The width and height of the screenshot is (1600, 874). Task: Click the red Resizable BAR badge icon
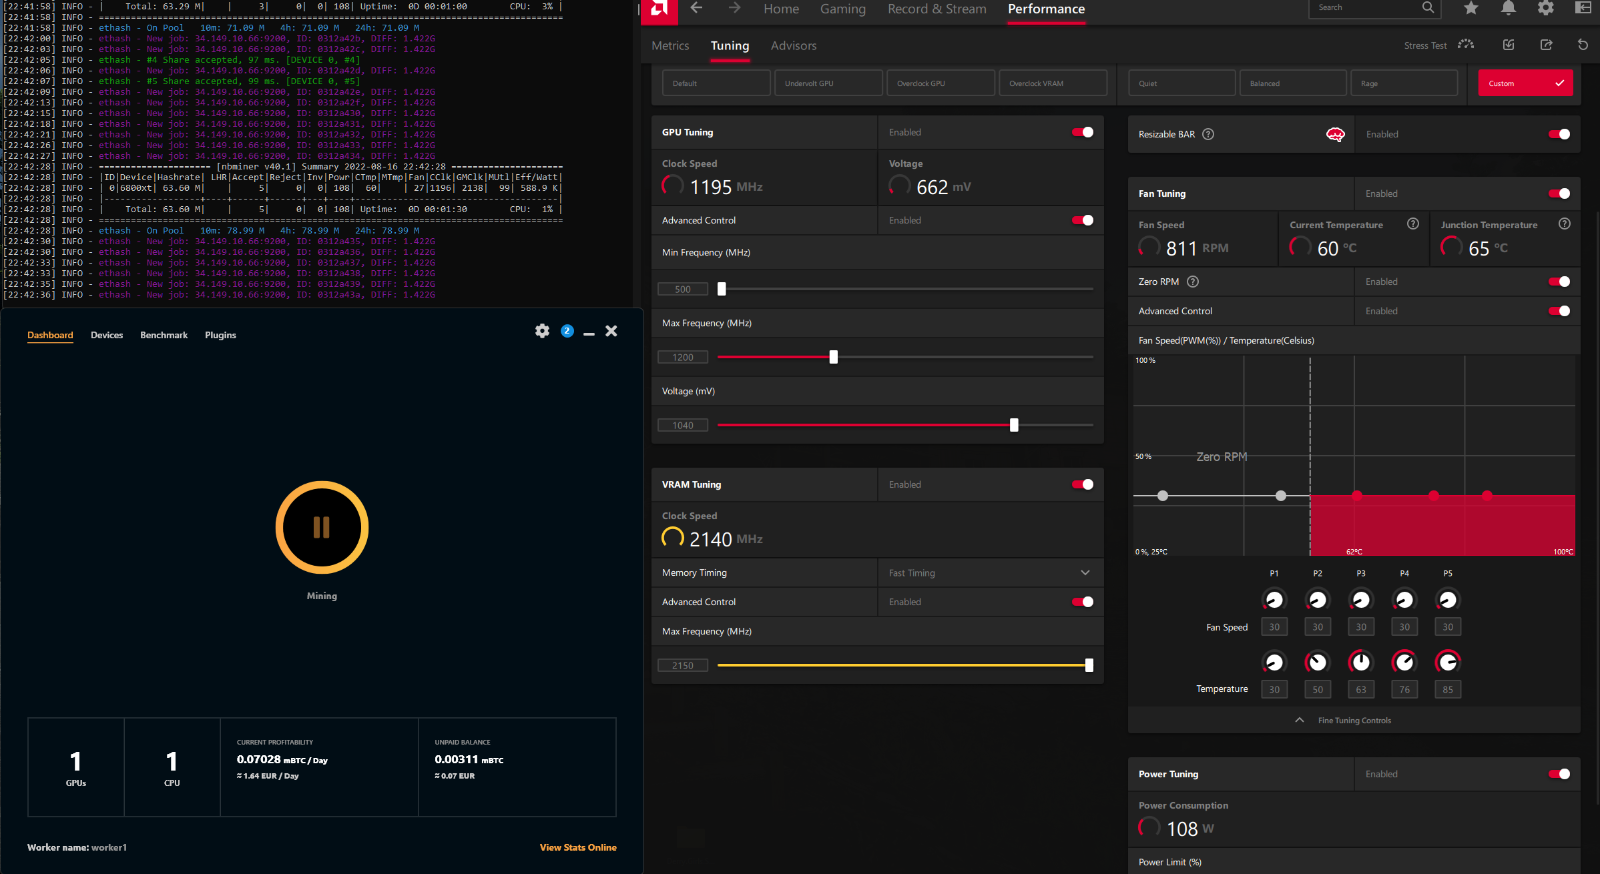(1335, 134)
